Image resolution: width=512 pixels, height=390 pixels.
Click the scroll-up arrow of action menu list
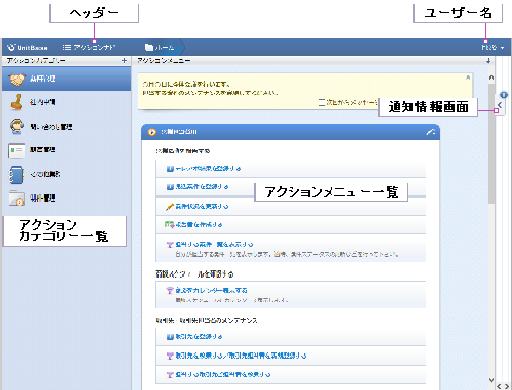pyautogui.click(x=491, y=77)
